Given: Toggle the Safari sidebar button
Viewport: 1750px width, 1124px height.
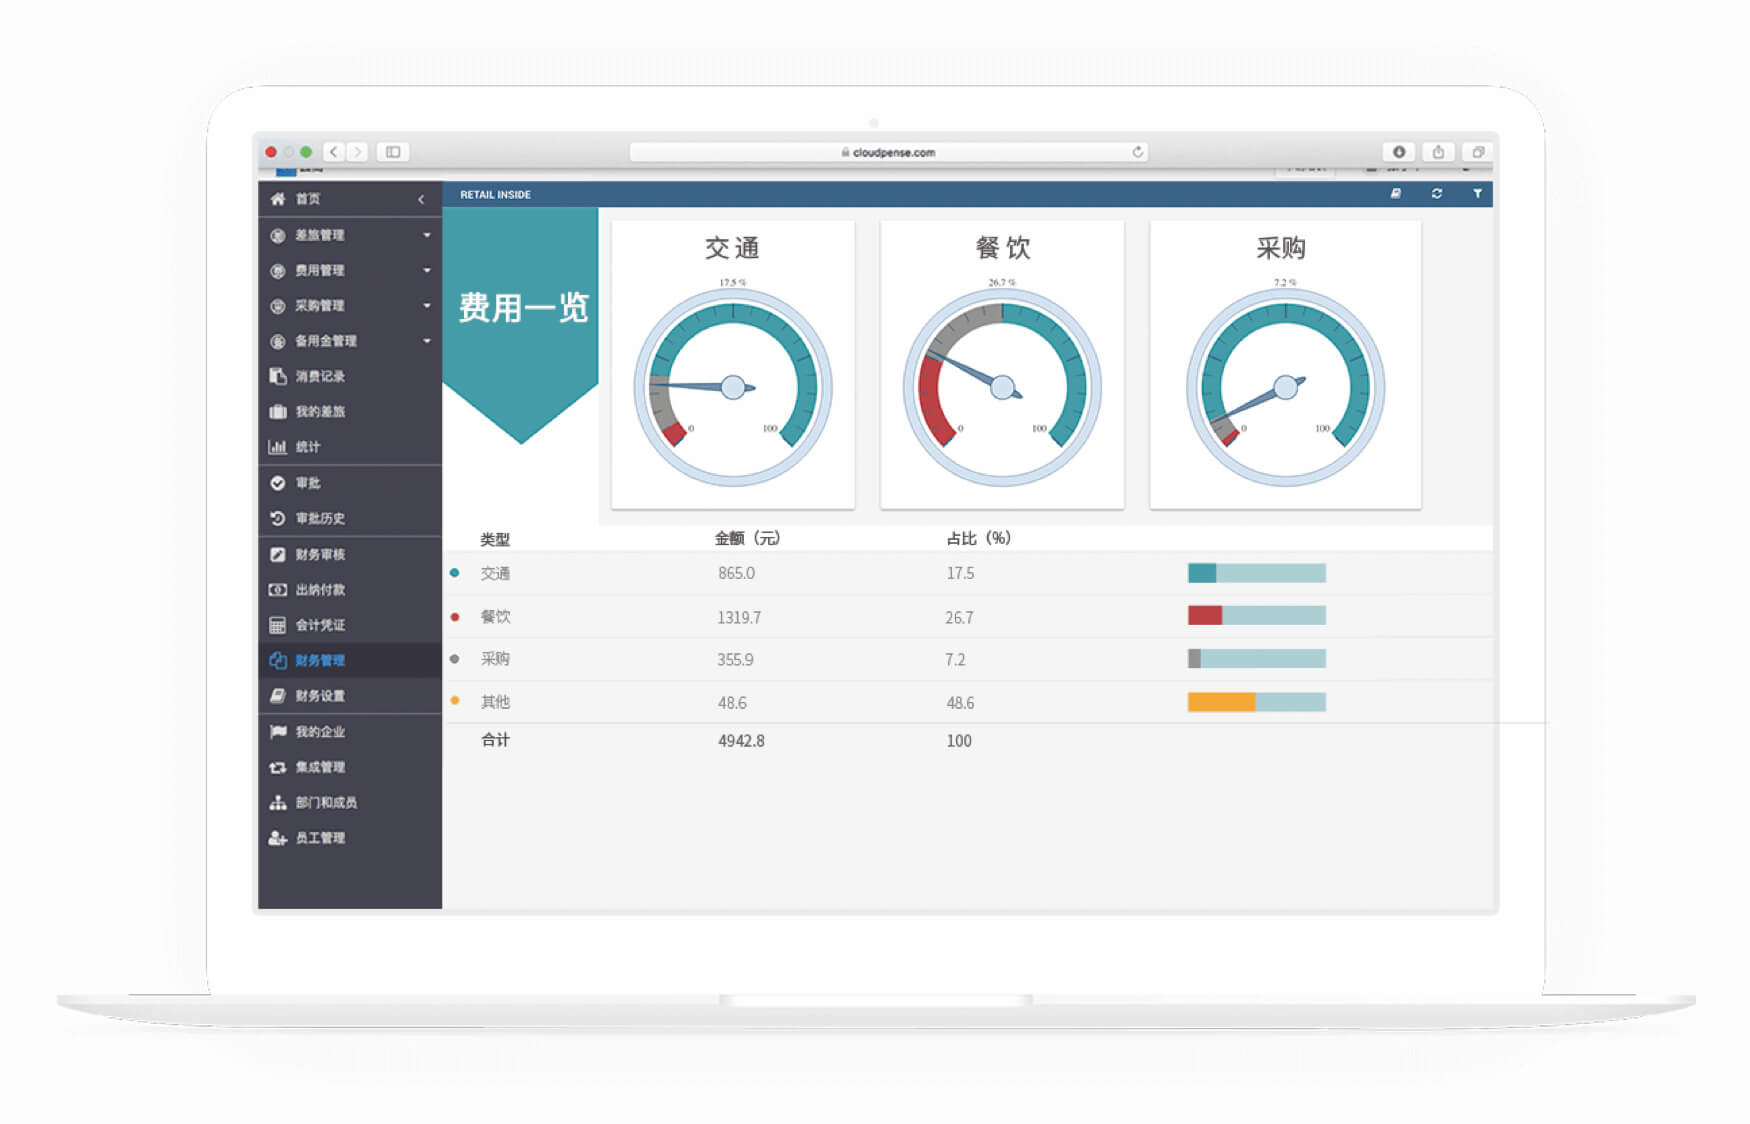Looking at the screenshot, I should tap(393, 152).
